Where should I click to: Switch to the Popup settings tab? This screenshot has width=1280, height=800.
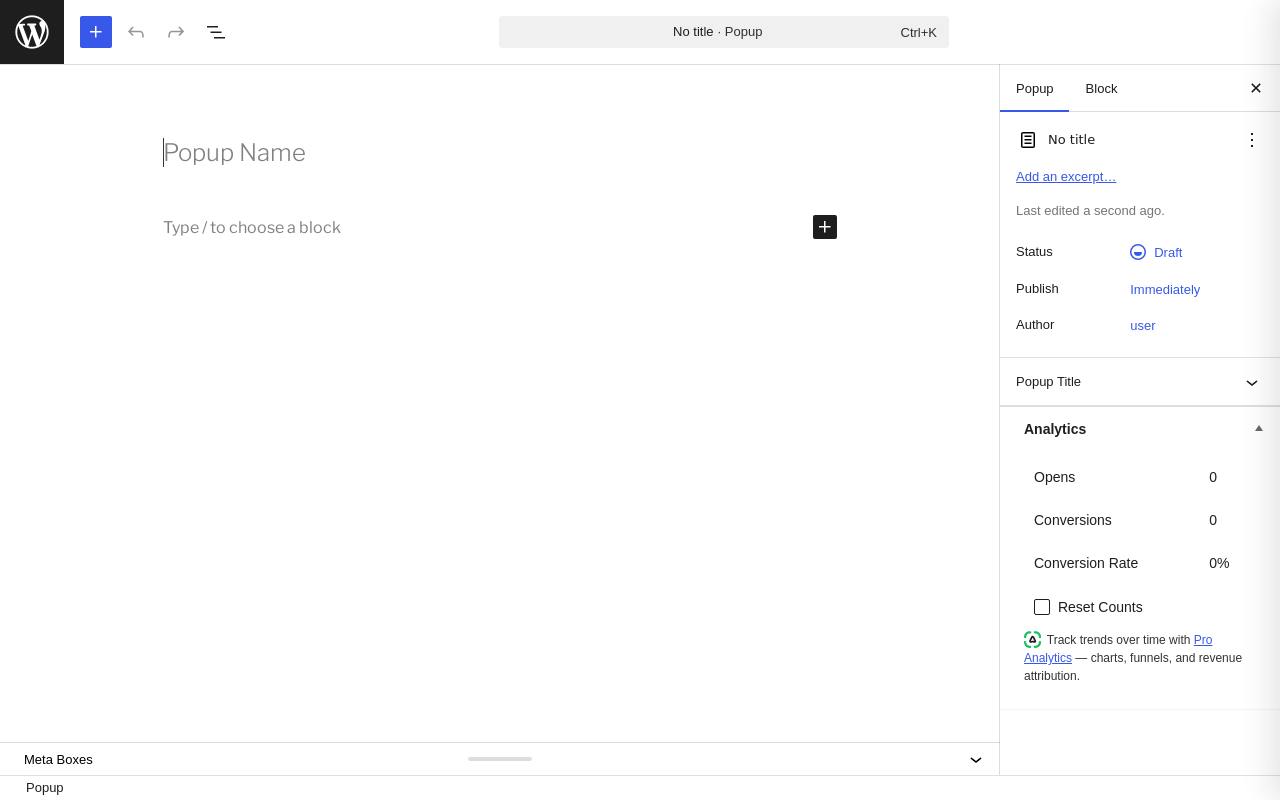(1035, 88)
